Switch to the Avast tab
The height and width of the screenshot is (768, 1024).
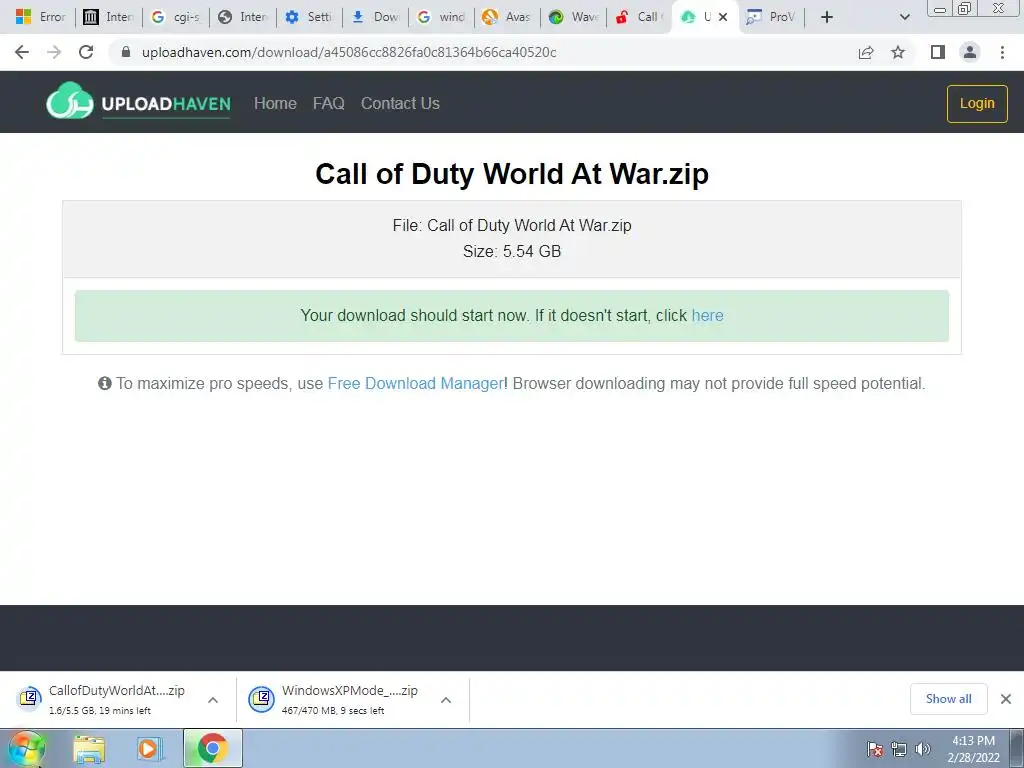(507, 17)
